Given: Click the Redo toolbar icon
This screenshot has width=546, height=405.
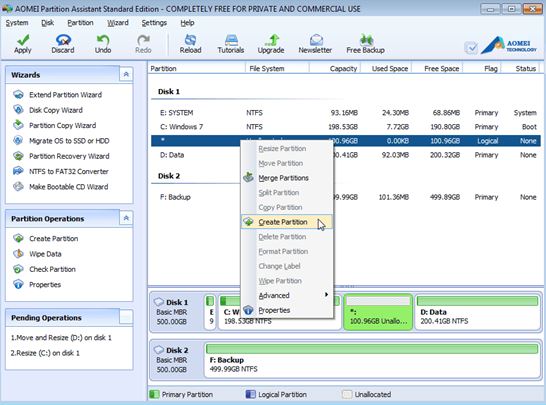Looking at the screenshot, I should (x=143, y=40).
